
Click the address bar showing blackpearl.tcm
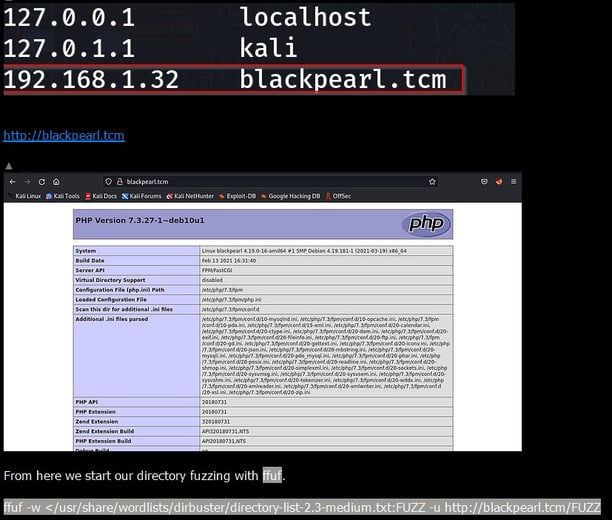coord(270,182)
